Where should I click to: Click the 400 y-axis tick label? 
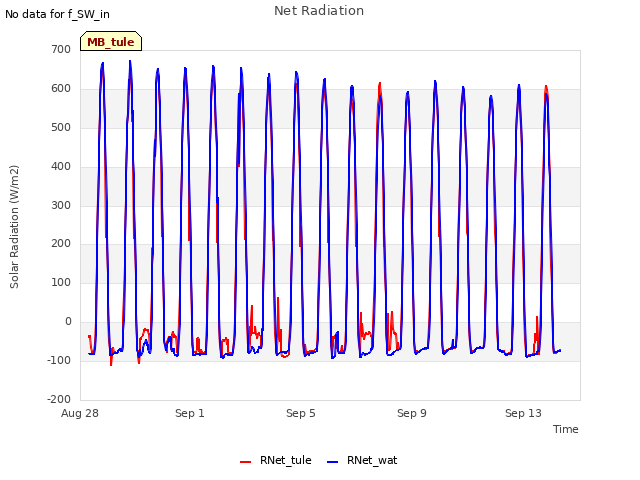click(x=61, y=167)
